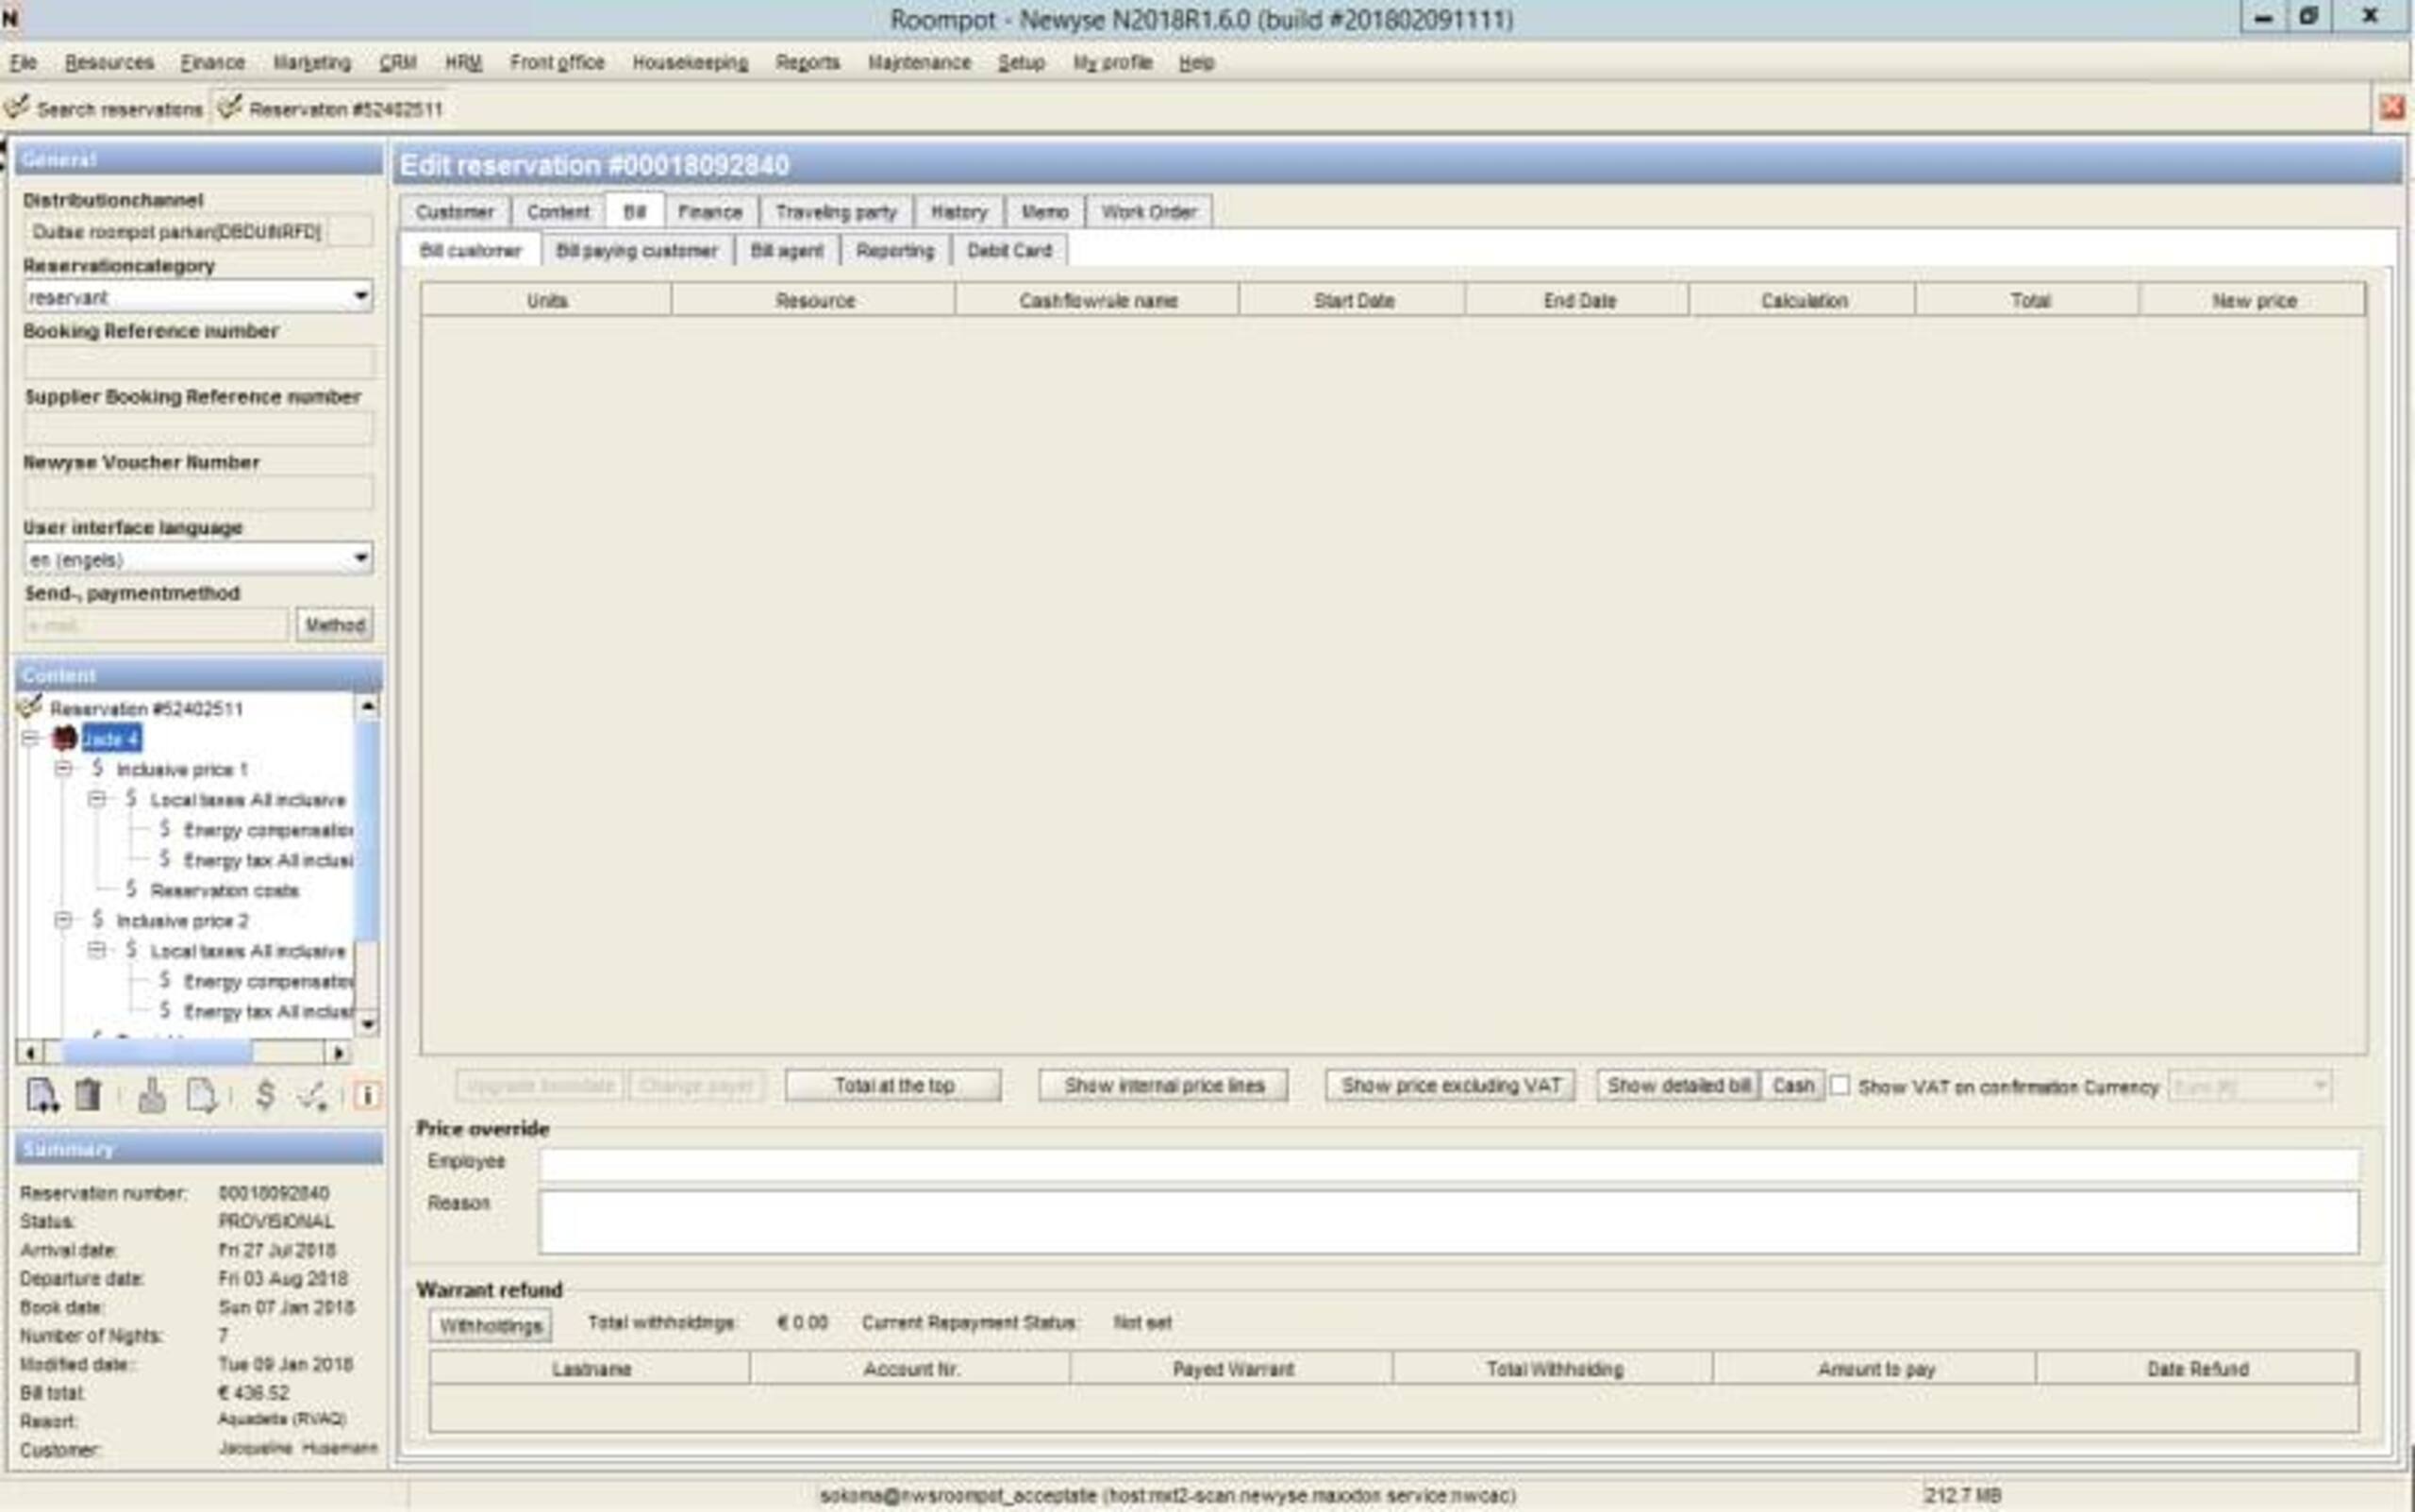Click the Total at the top button
2415x1512 pixels.
894,1086
